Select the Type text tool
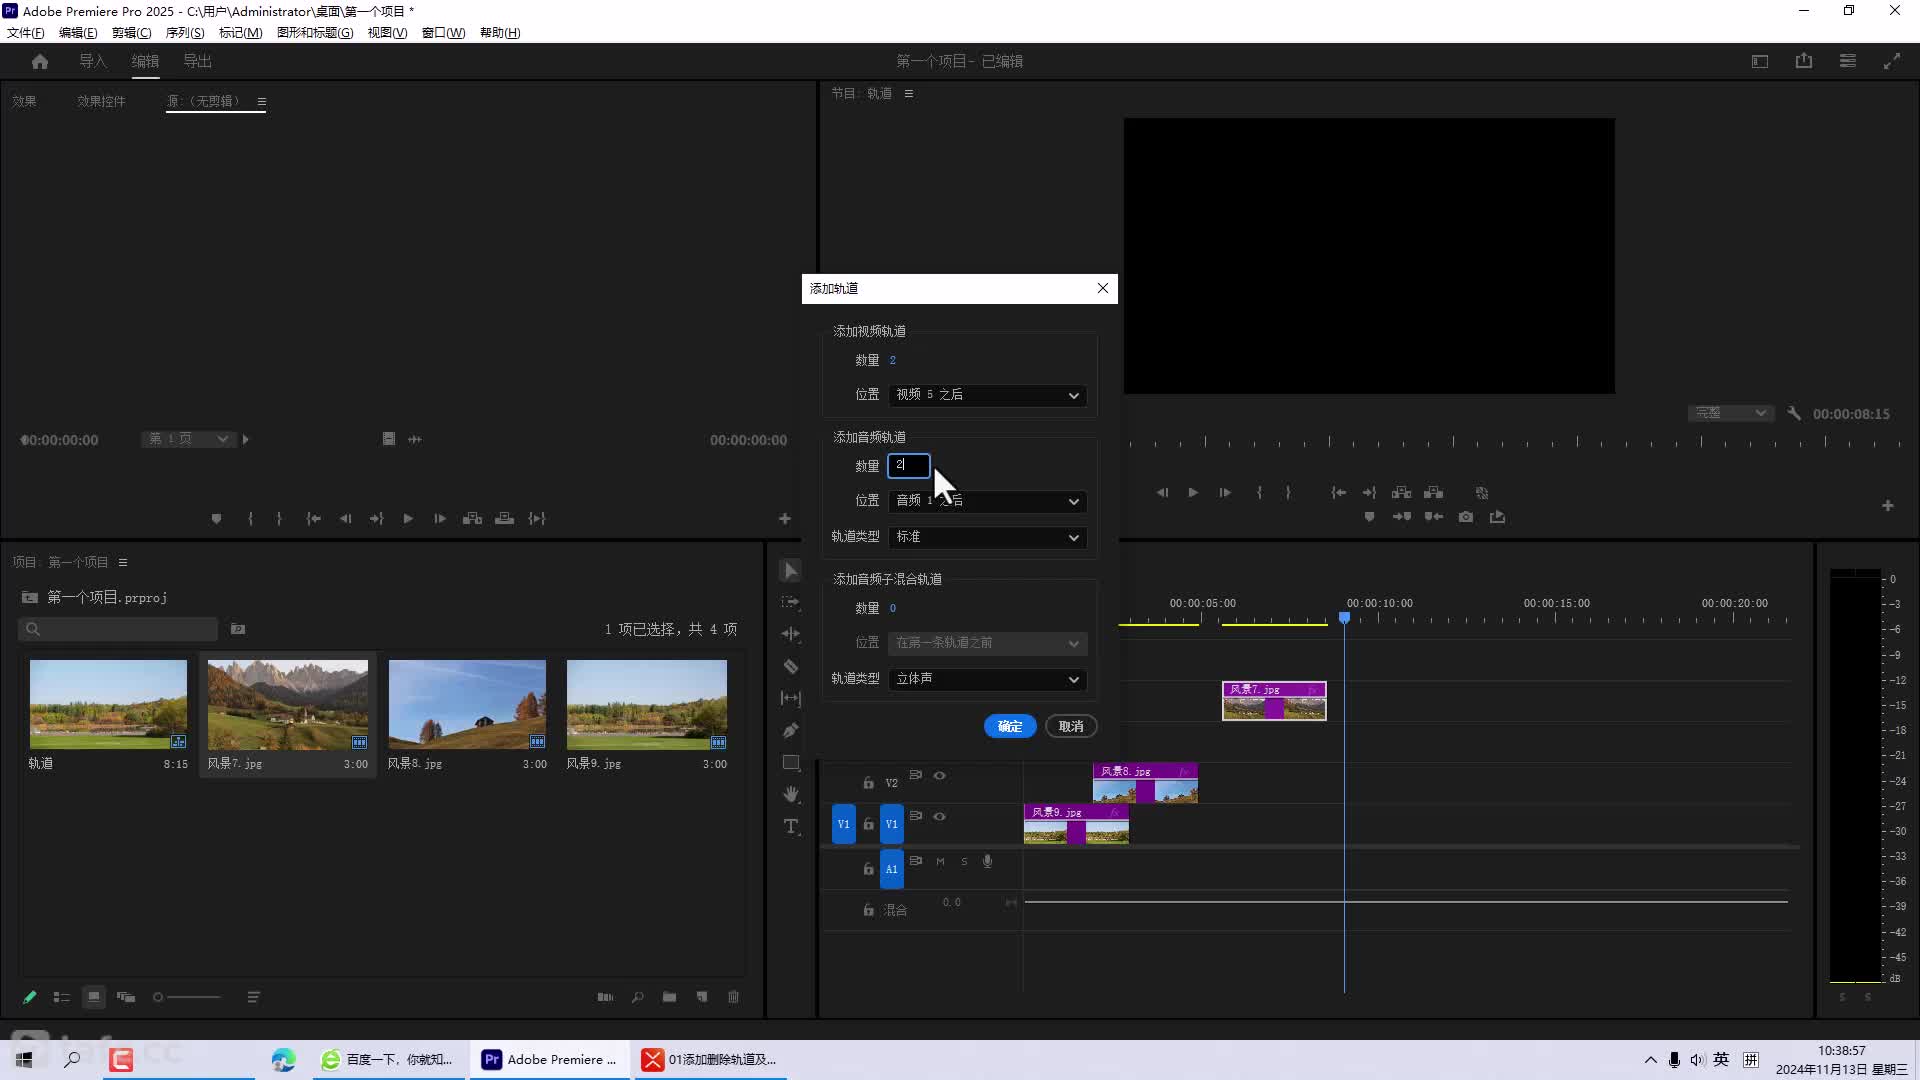The height and width of the screenshot is (1080, 1920). pyautogui.click(x=791, y=826)
